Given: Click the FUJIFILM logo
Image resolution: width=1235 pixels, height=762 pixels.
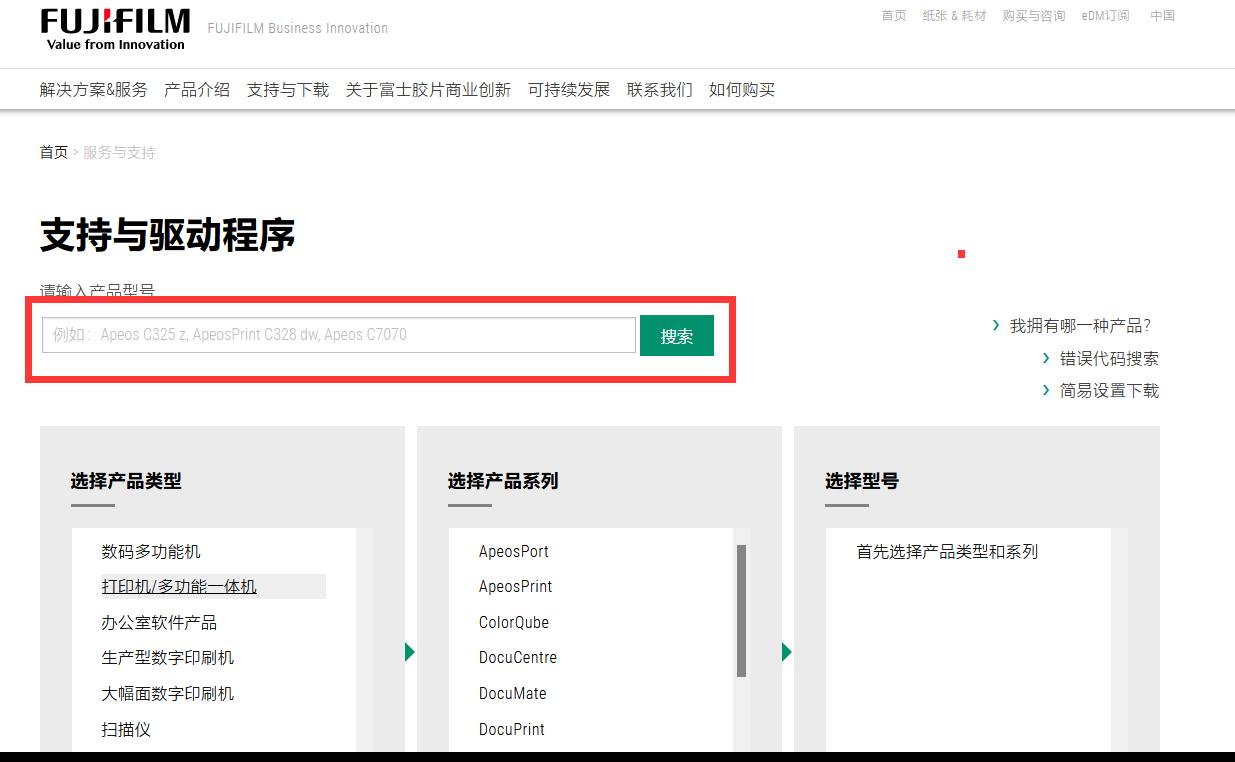Looking at the screenshot, I should coord(113,27).
